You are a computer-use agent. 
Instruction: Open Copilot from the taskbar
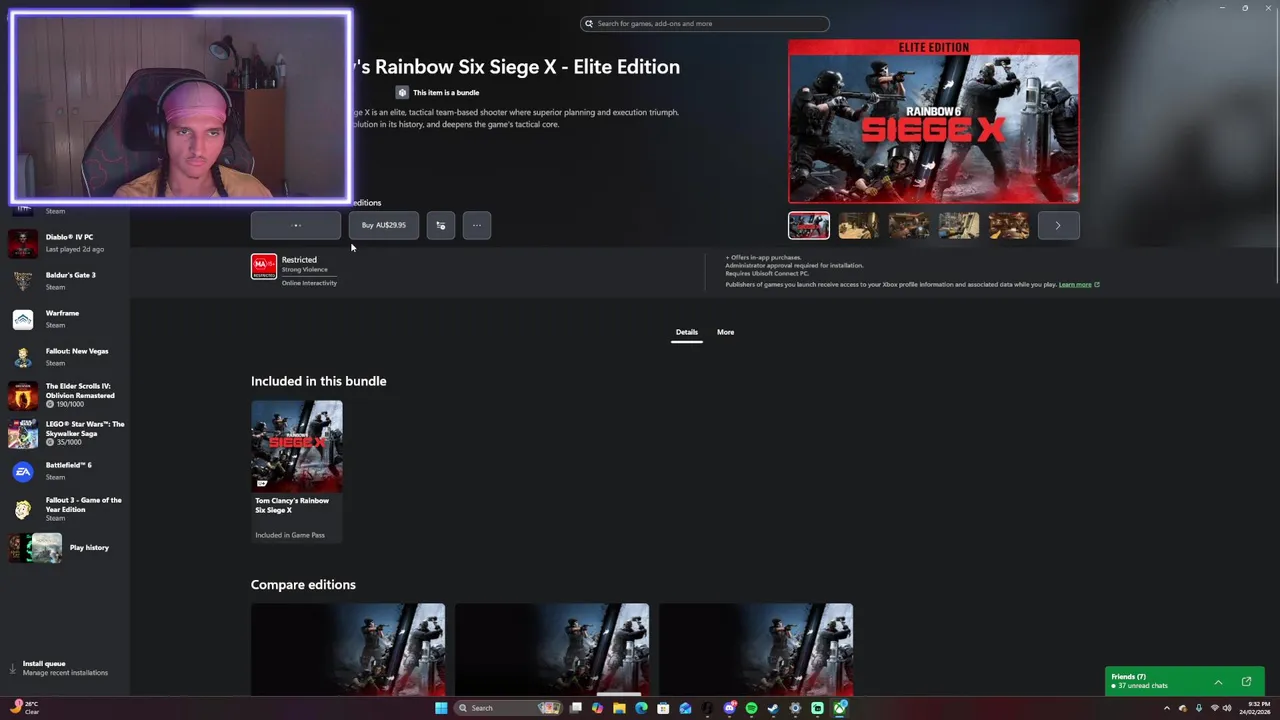click(x=598, y=708)
